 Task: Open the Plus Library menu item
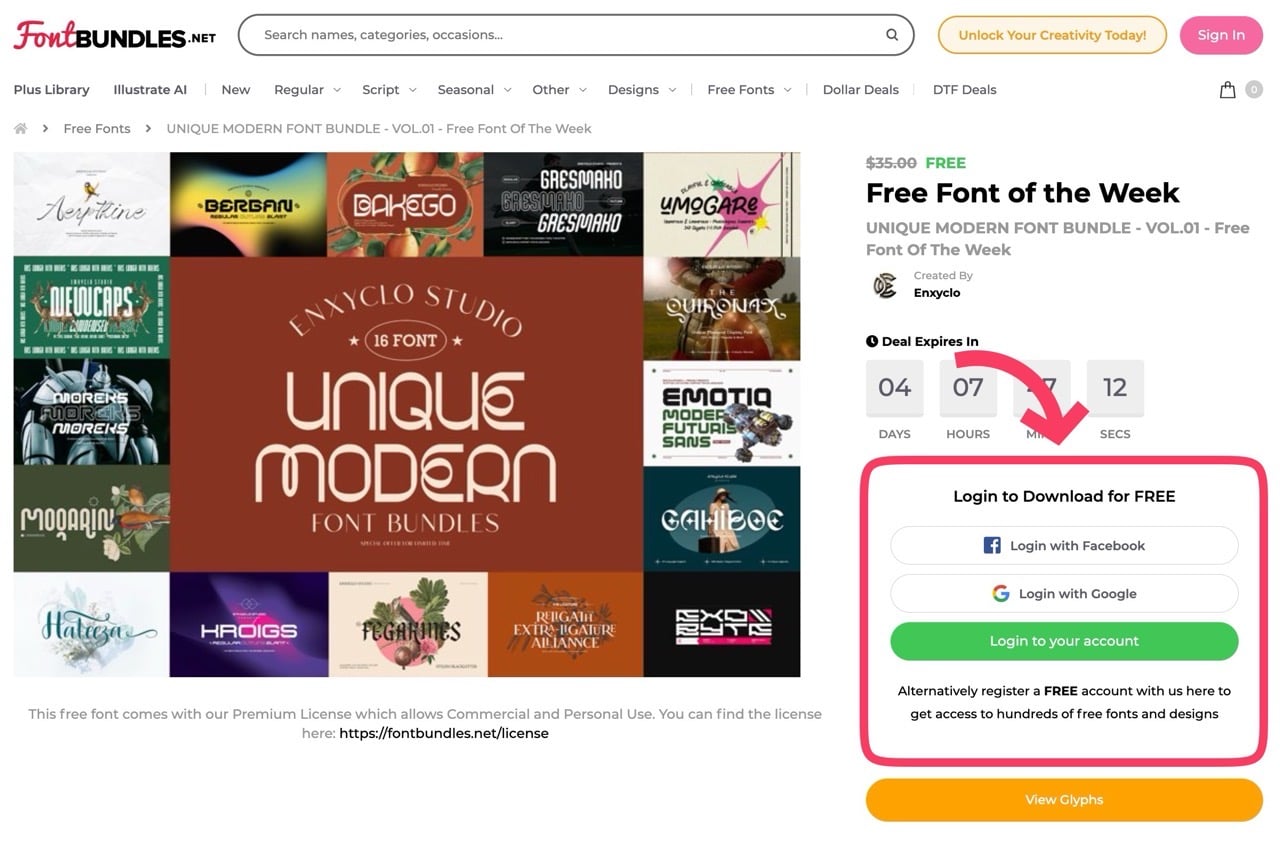(x=51, y=90)
